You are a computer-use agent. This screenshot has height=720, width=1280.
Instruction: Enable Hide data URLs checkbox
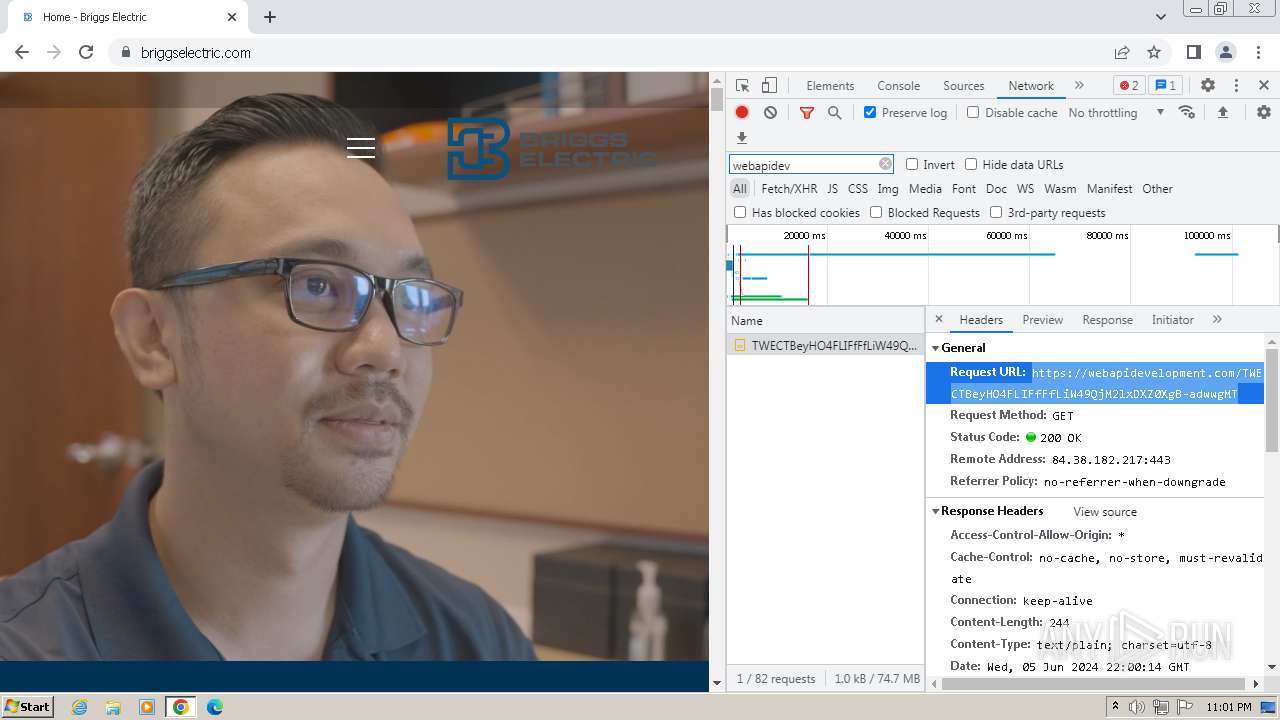point(971,164)
